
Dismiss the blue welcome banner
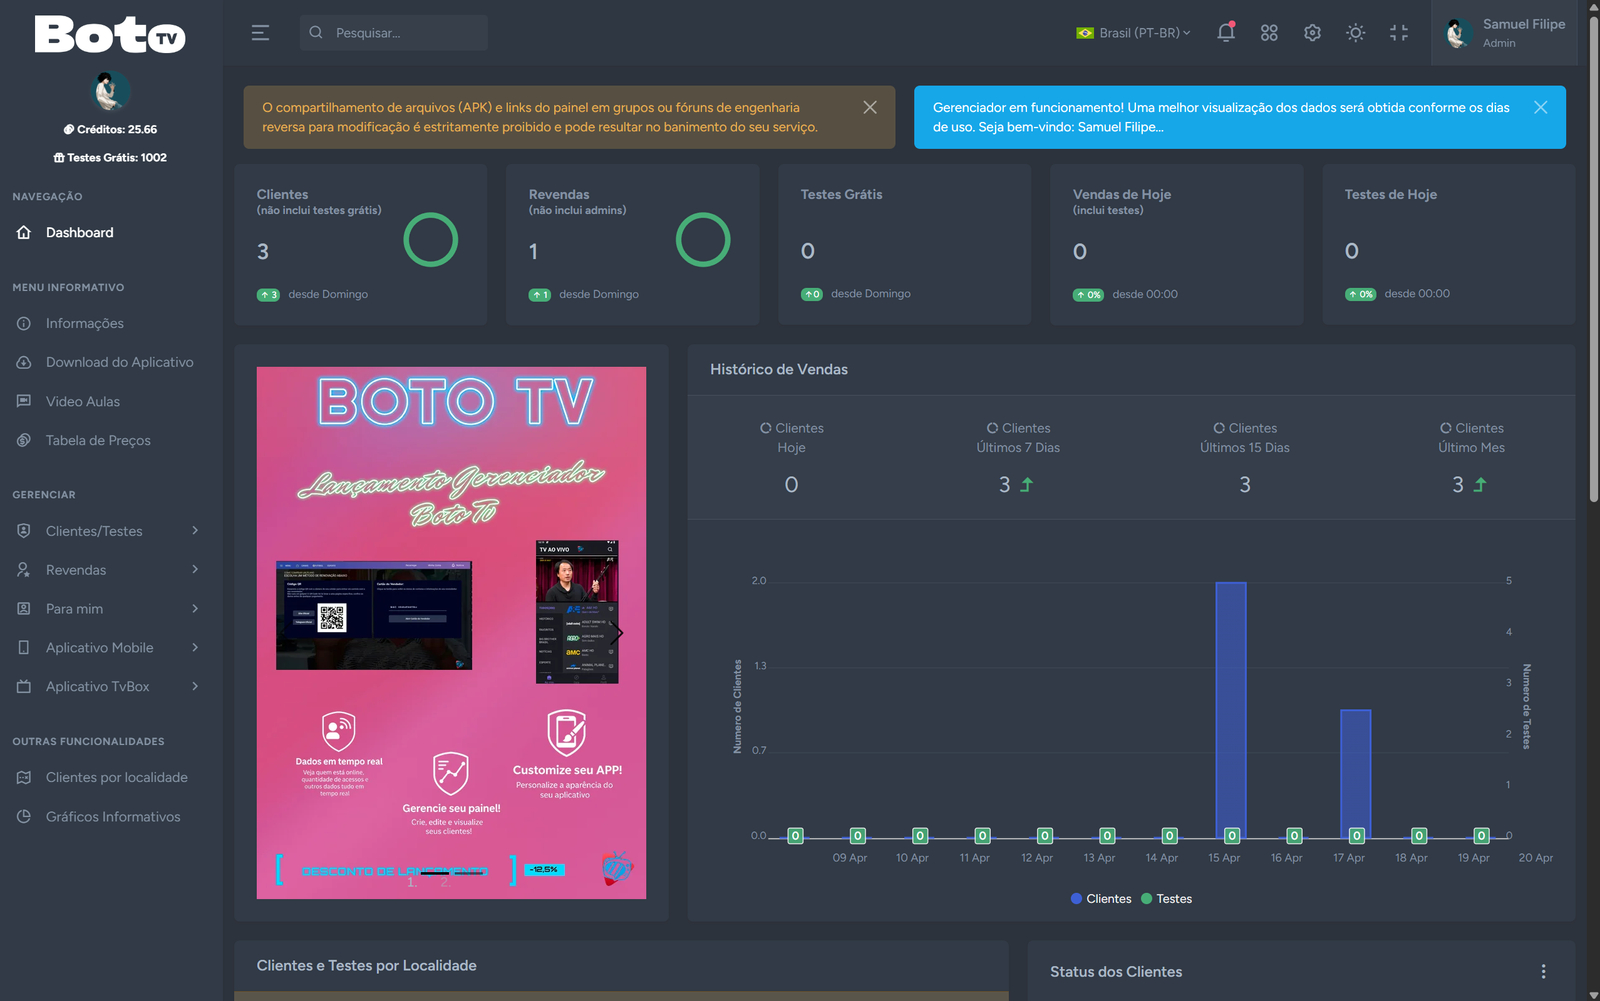click(1541, 107)
